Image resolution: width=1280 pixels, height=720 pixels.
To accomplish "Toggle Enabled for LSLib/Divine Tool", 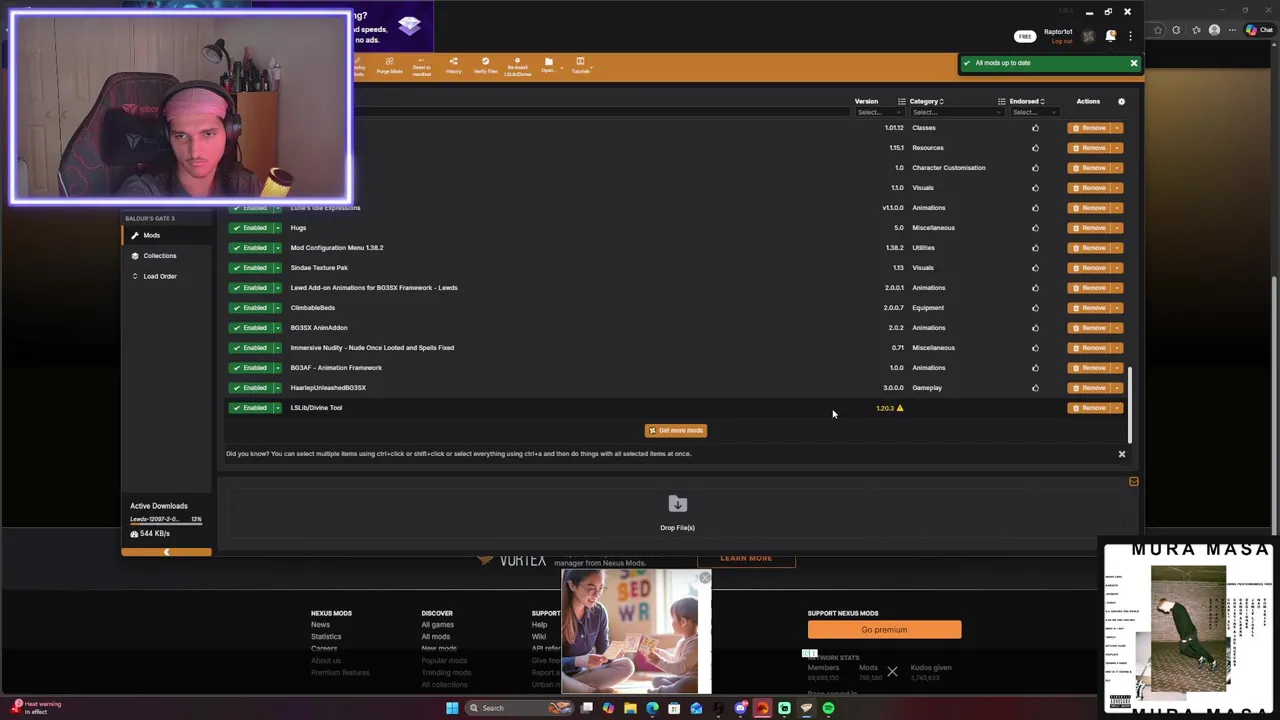I will [x=250, y=408].
